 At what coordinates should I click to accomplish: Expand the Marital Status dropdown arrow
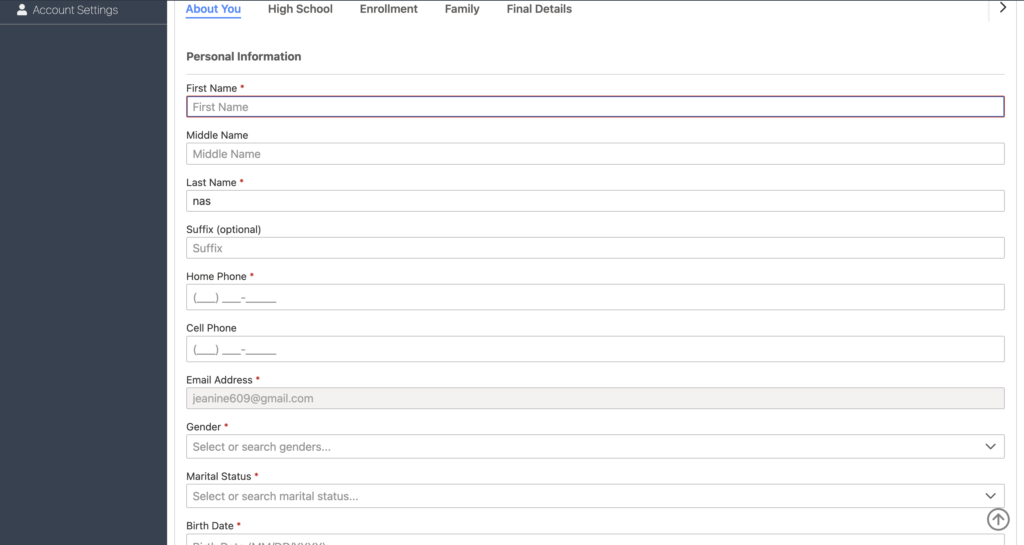990,496
